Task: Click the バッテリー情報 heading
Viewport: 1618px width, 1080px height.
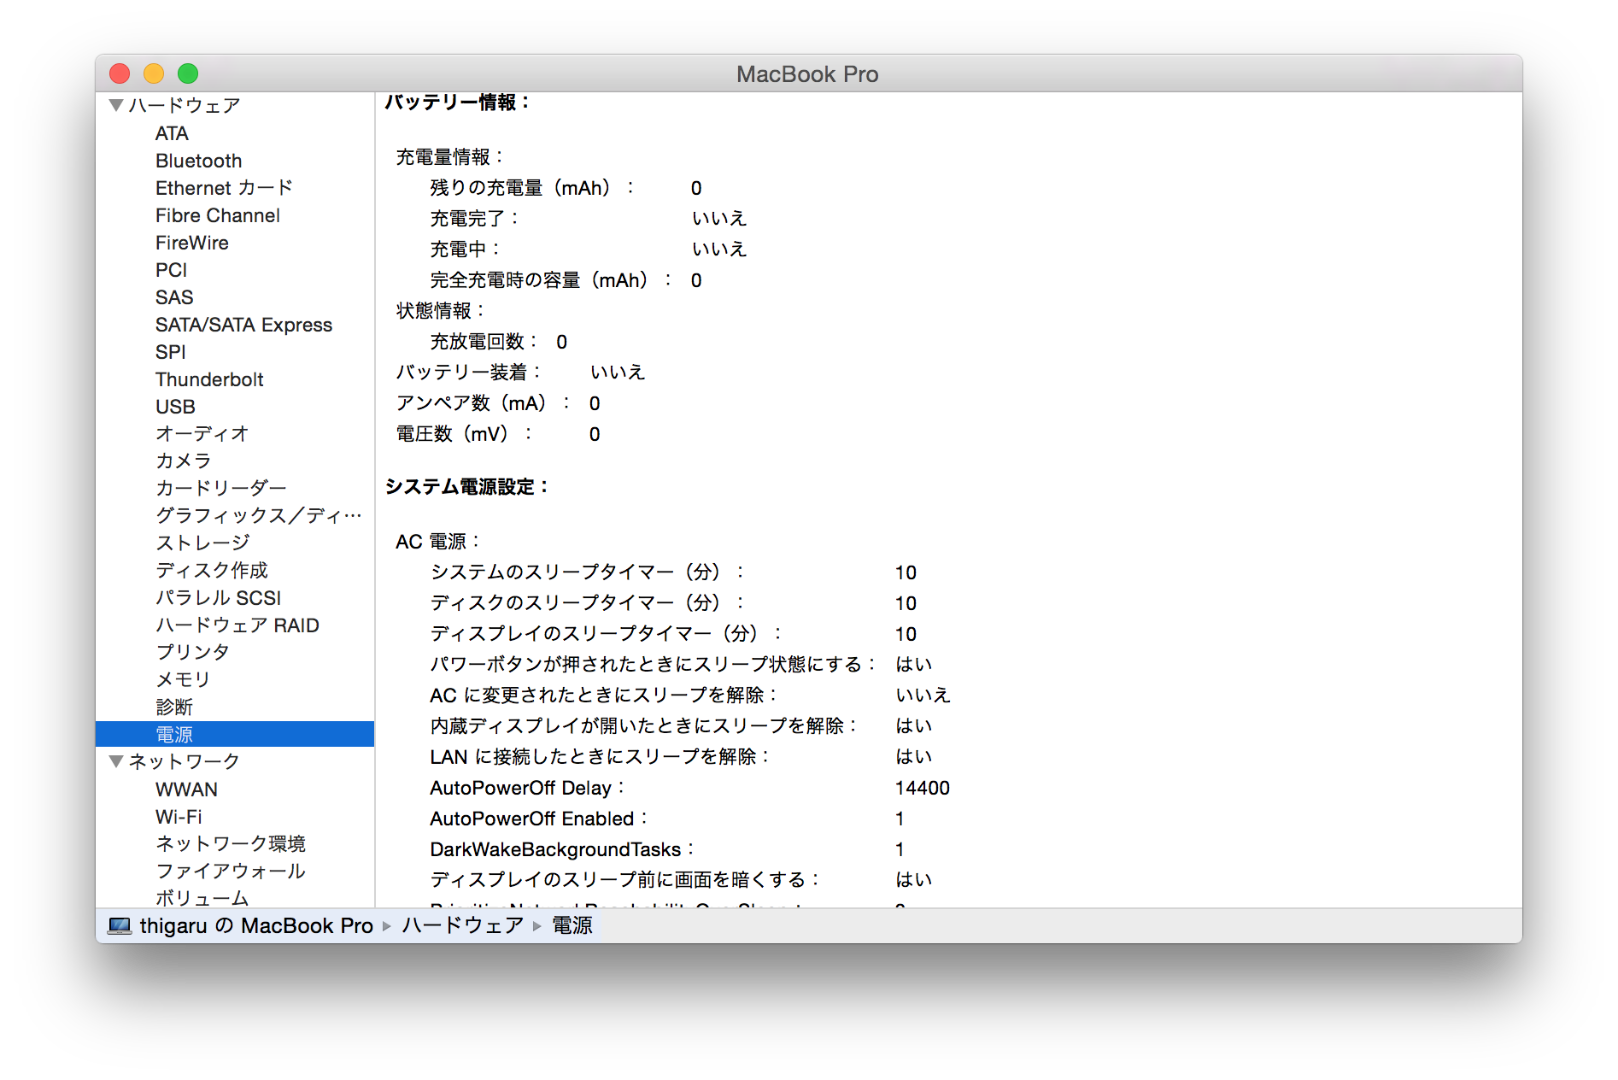Action: click(x=458, y=102)
